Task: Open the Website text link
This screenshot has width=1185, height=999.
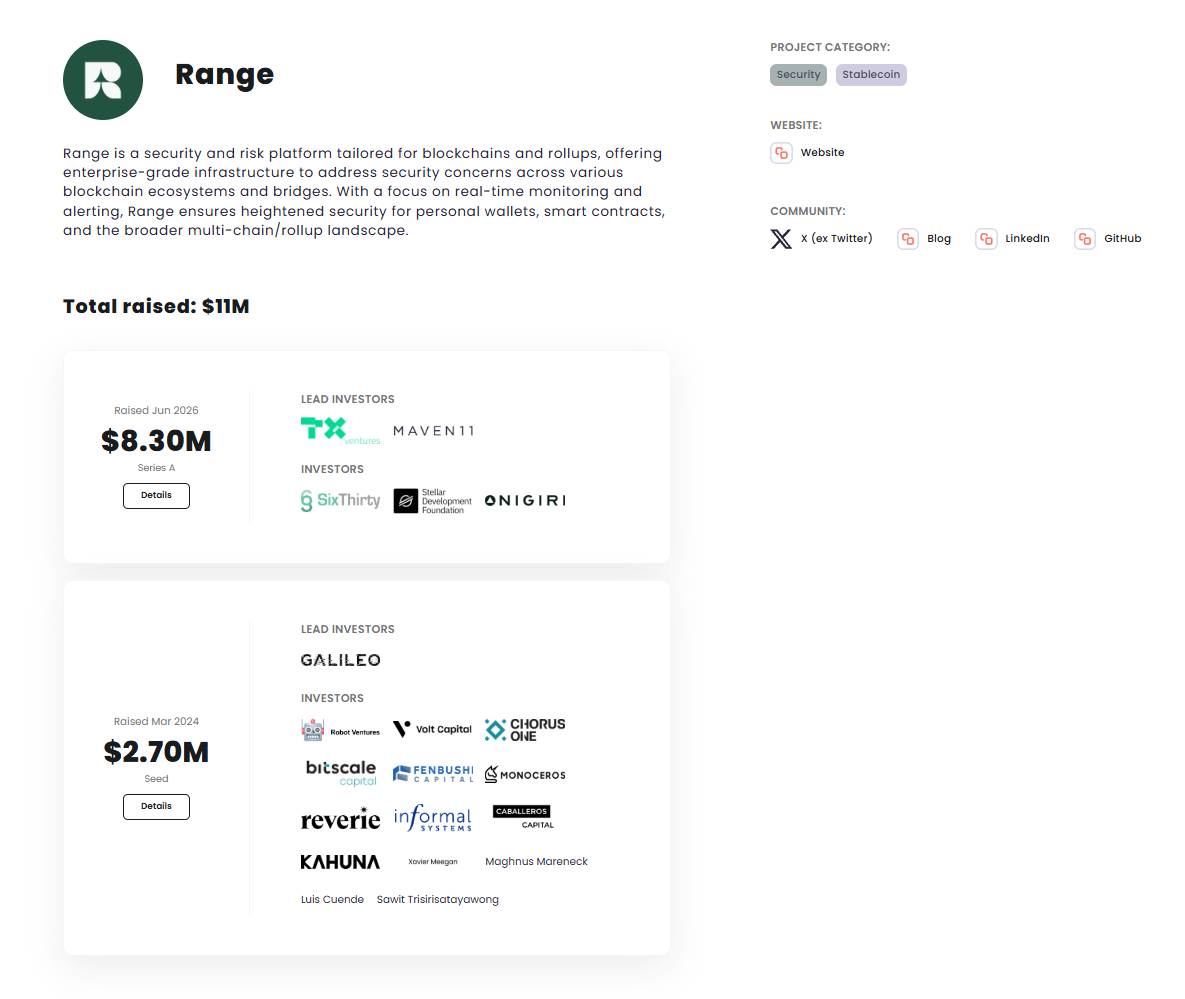Action: click(822, 153)
